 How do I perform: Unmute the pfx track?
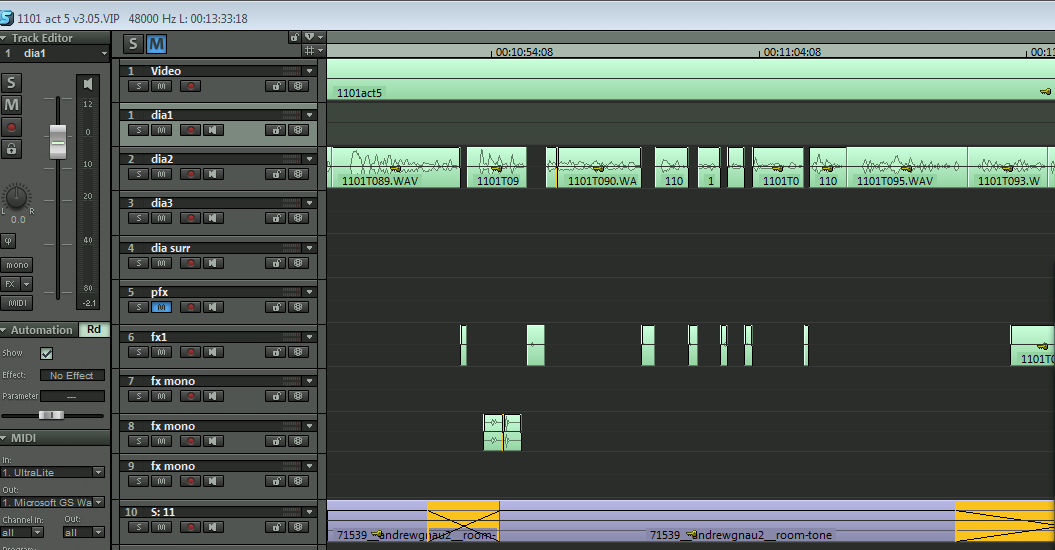(x=161, y=307)
